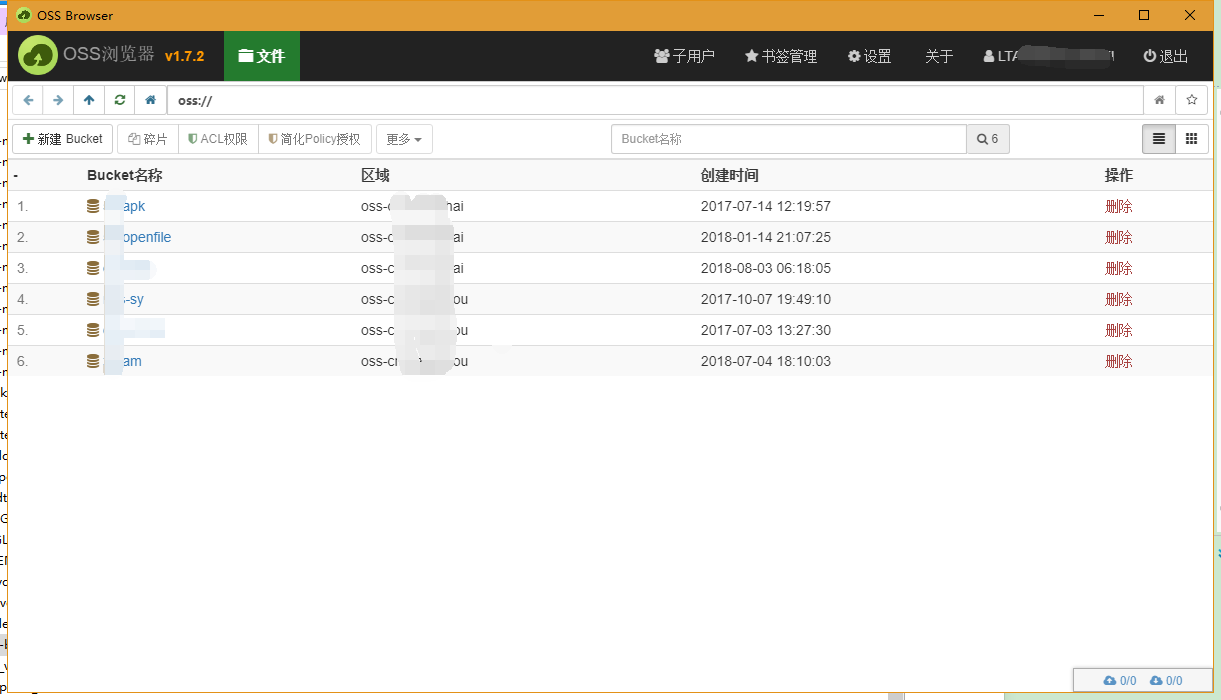Delete the bucket in row 1
This screenshot has width=1221, height=700.
(1118, 206)
